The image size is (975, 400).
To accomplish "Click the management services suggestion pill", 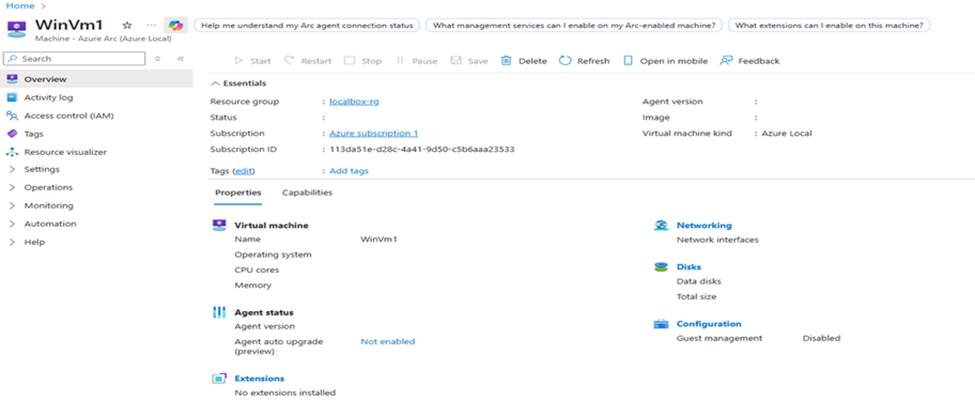I will [574, 26].
